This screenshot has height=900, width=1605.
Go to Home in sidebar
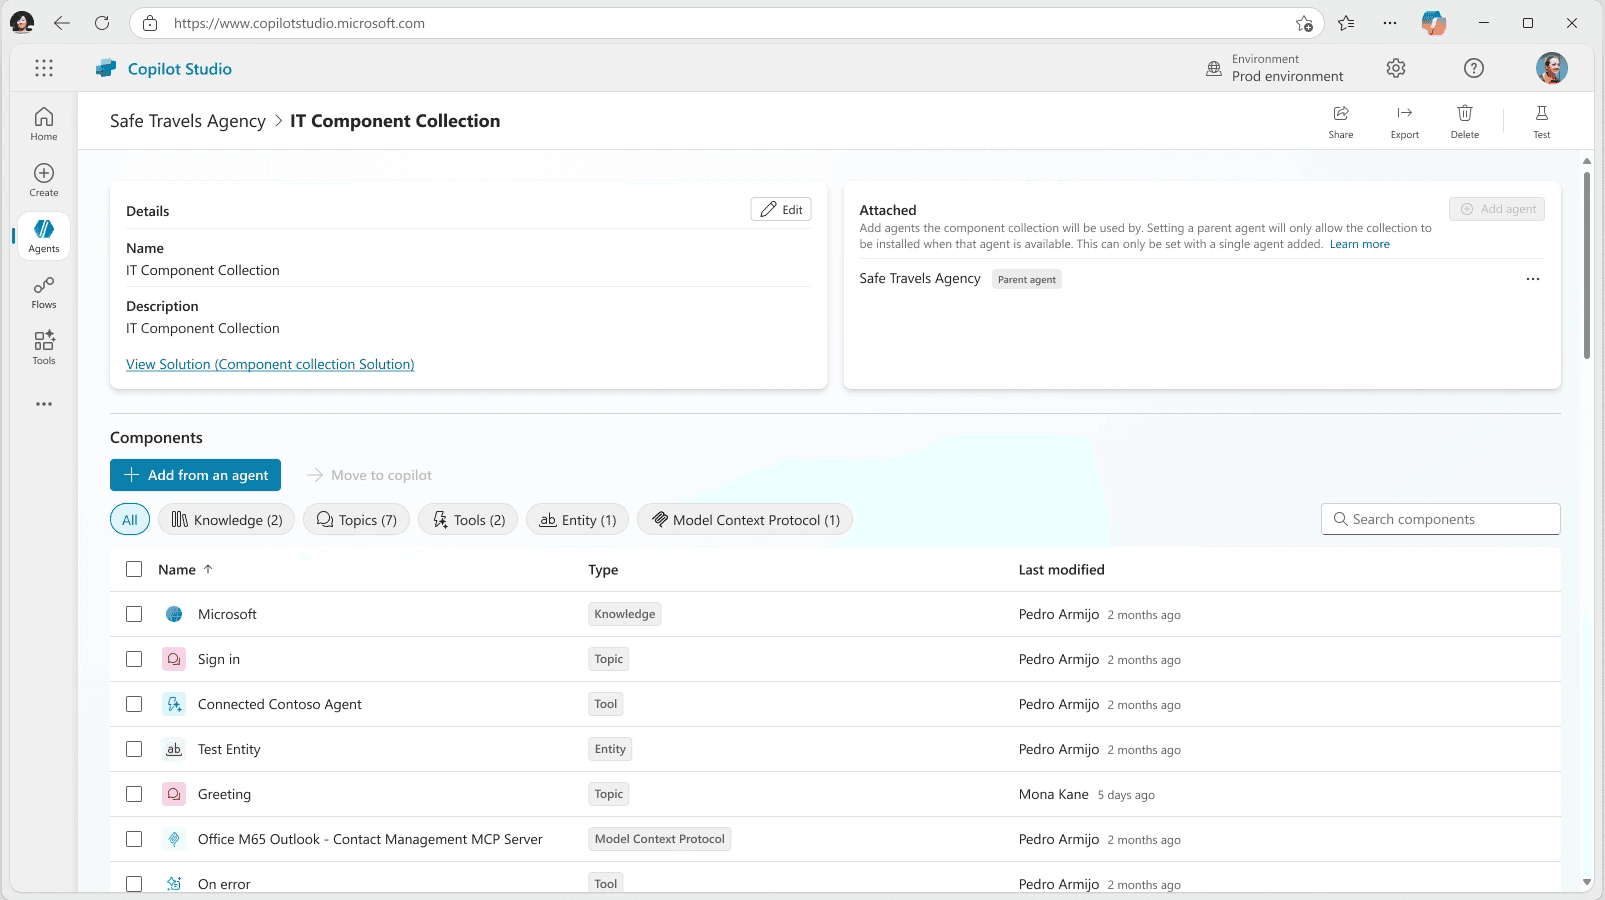pyautogui.click(x=44, y=124)
